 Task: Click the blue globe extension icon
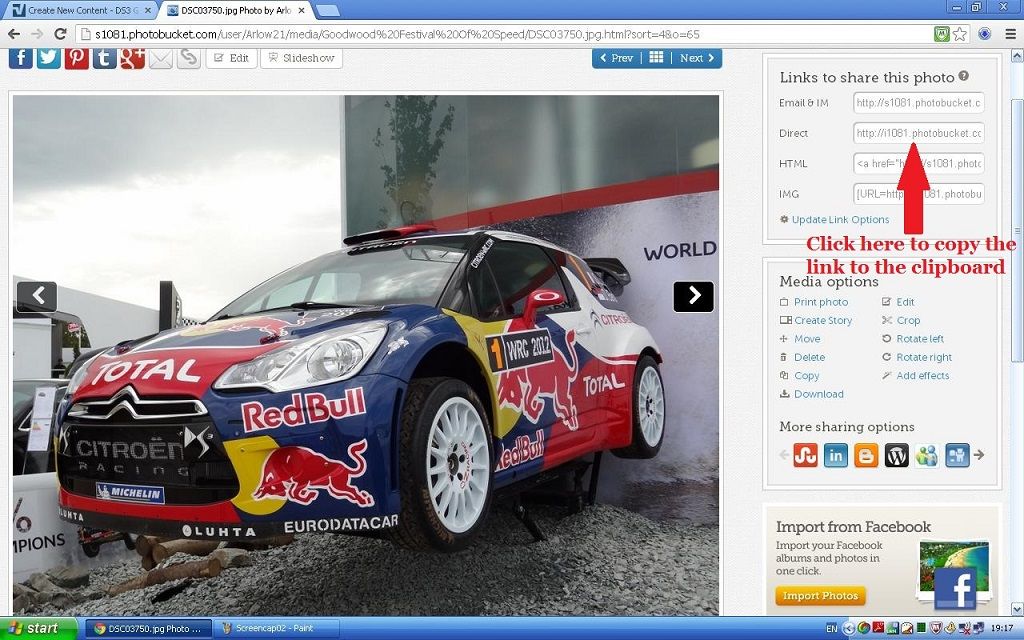pyautogui.click(x=985, y=34)
